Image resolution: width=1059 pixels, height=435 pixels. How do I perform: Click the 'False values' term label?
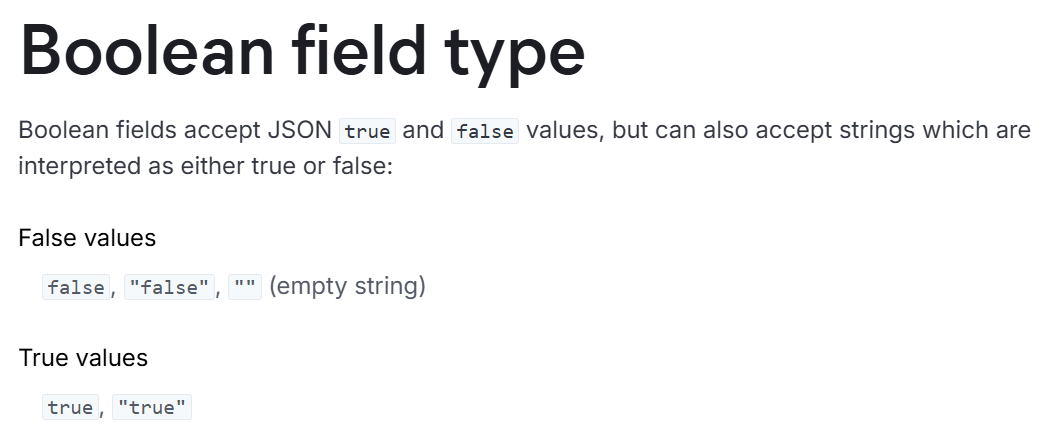pos(87,238)
